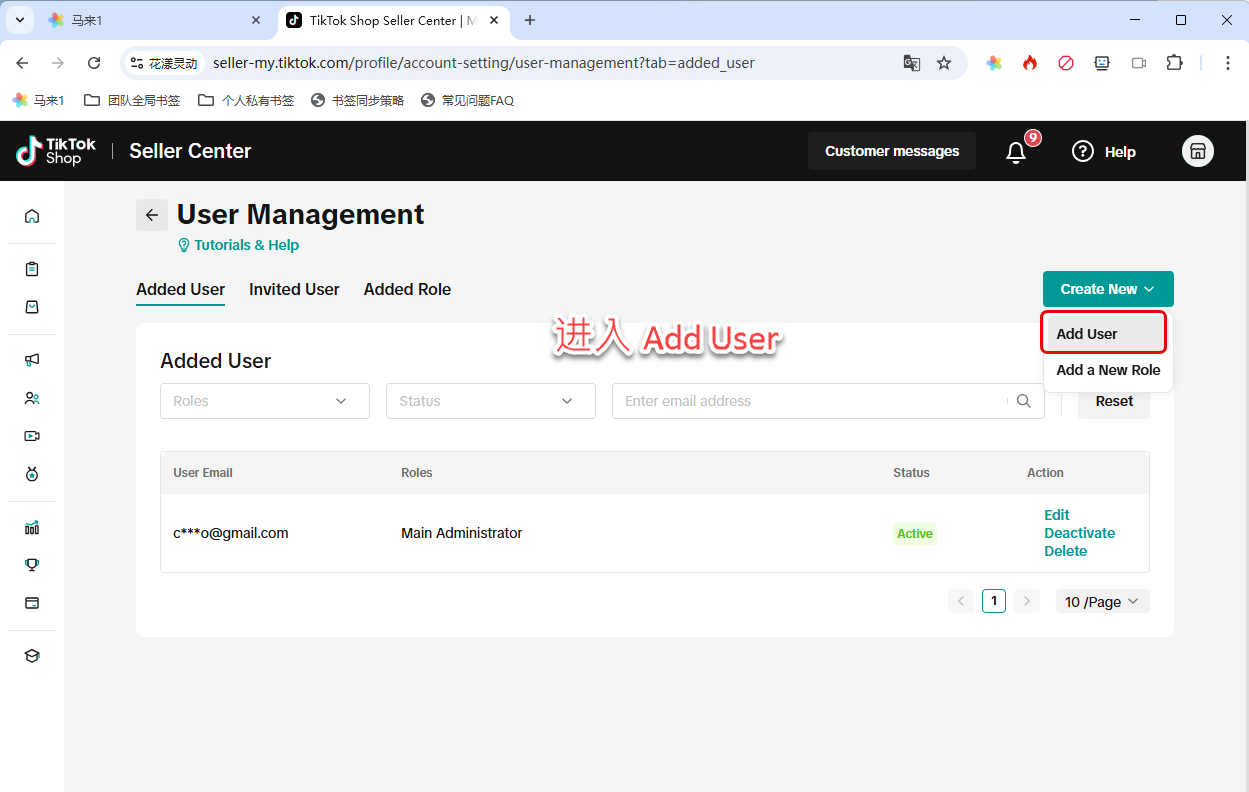Image resolution: width=1249 pixels, height=792 pixels.
Task: Select Add User from the menu
Action: tap(1087, 334)
